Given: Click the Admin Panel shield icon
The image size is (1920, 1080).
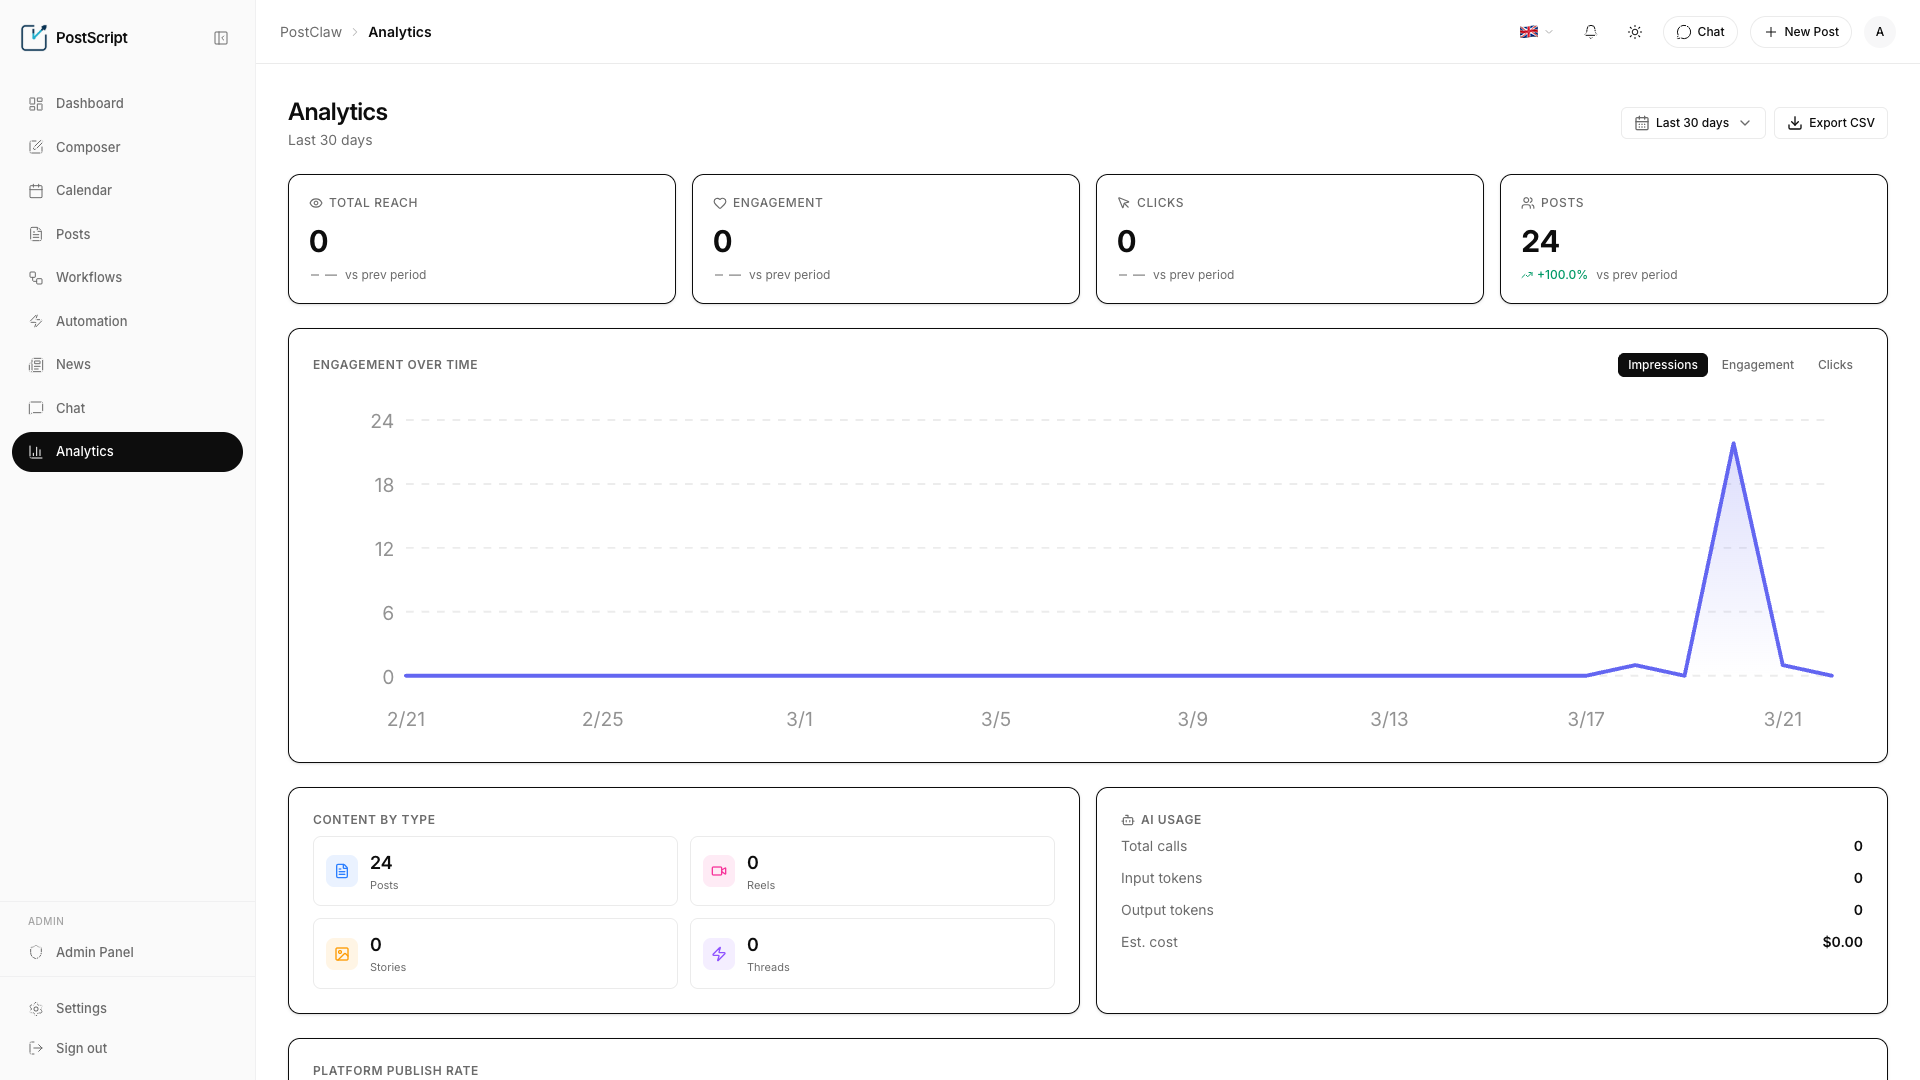Looking at the screenshot, I should 36,952.
